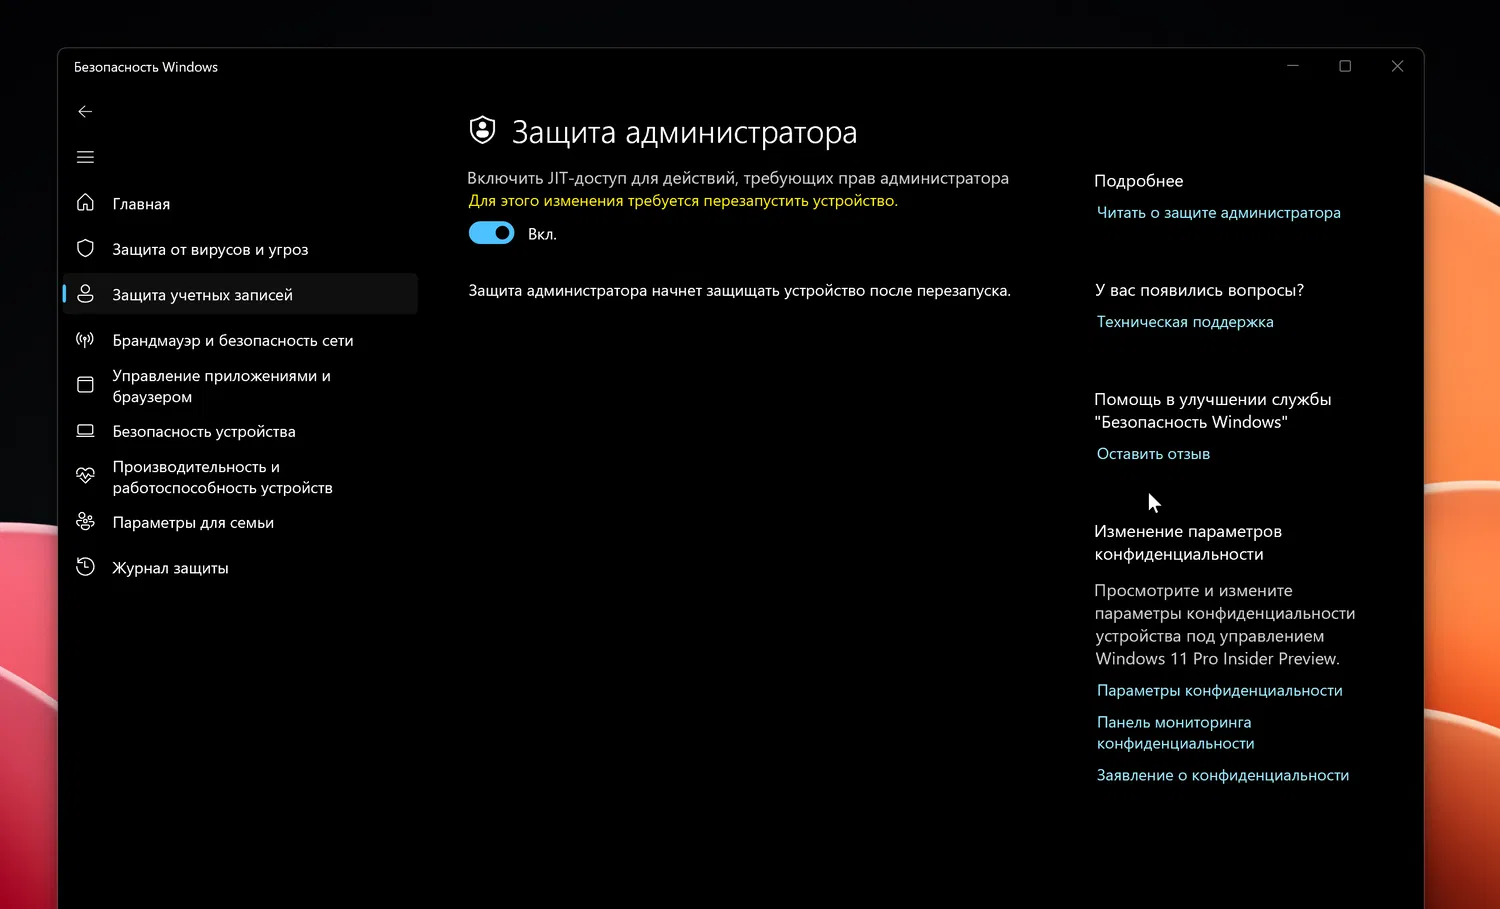Click the Home house icon
1500x909 pixels.
[x=85, y=203]
